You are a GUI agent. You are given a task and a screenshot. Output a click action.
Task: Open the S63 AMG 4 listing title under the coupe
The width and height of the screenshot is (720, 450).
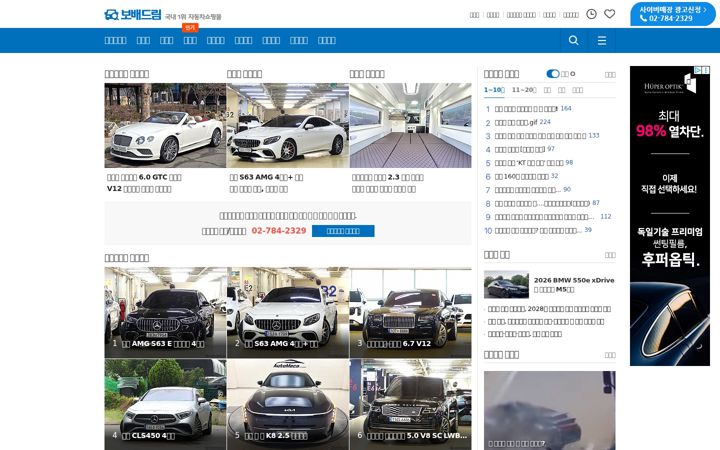pos(266,183)
